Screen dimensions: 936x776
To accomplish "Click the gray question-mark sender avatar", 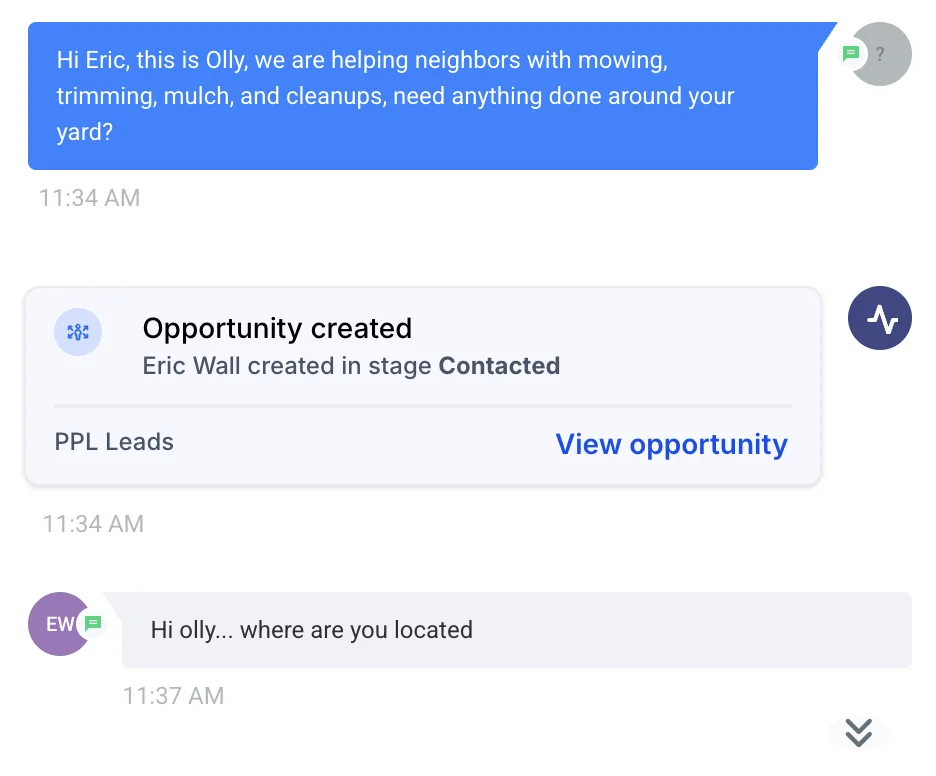I will coord(883,54).
